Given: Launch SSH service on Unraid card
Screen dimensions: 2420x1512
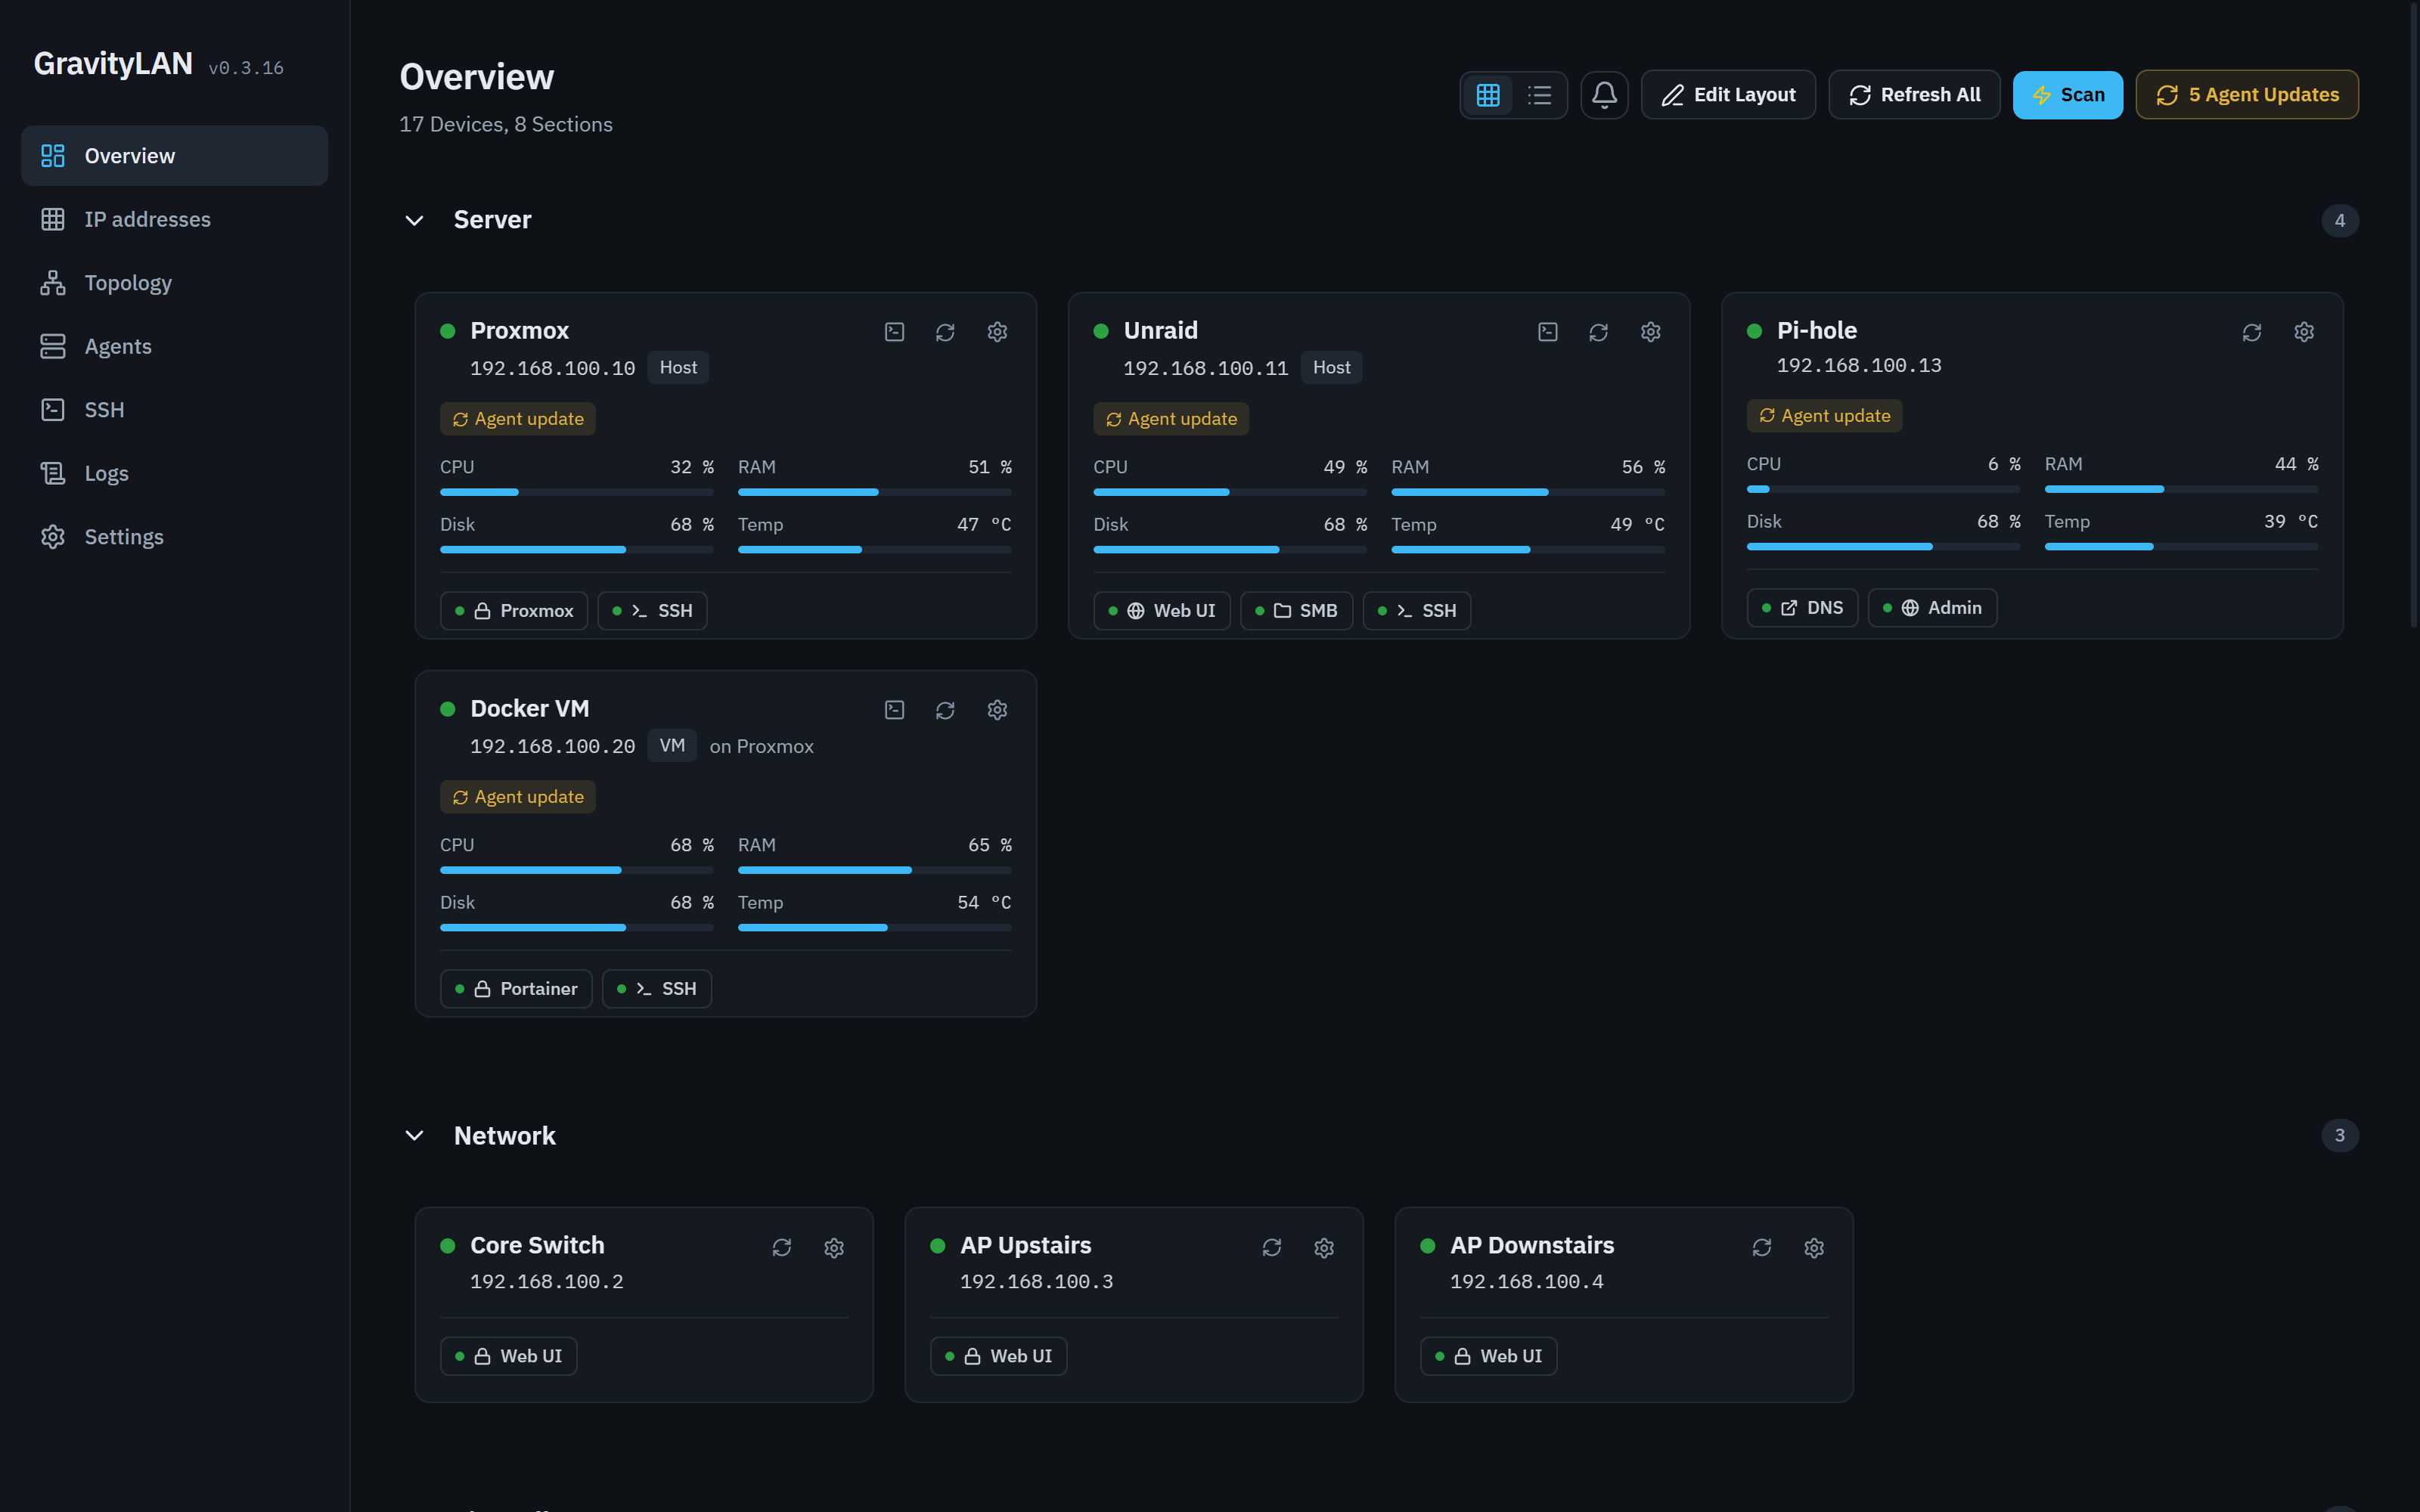Looking at the screenshot, I should 1416,611.
